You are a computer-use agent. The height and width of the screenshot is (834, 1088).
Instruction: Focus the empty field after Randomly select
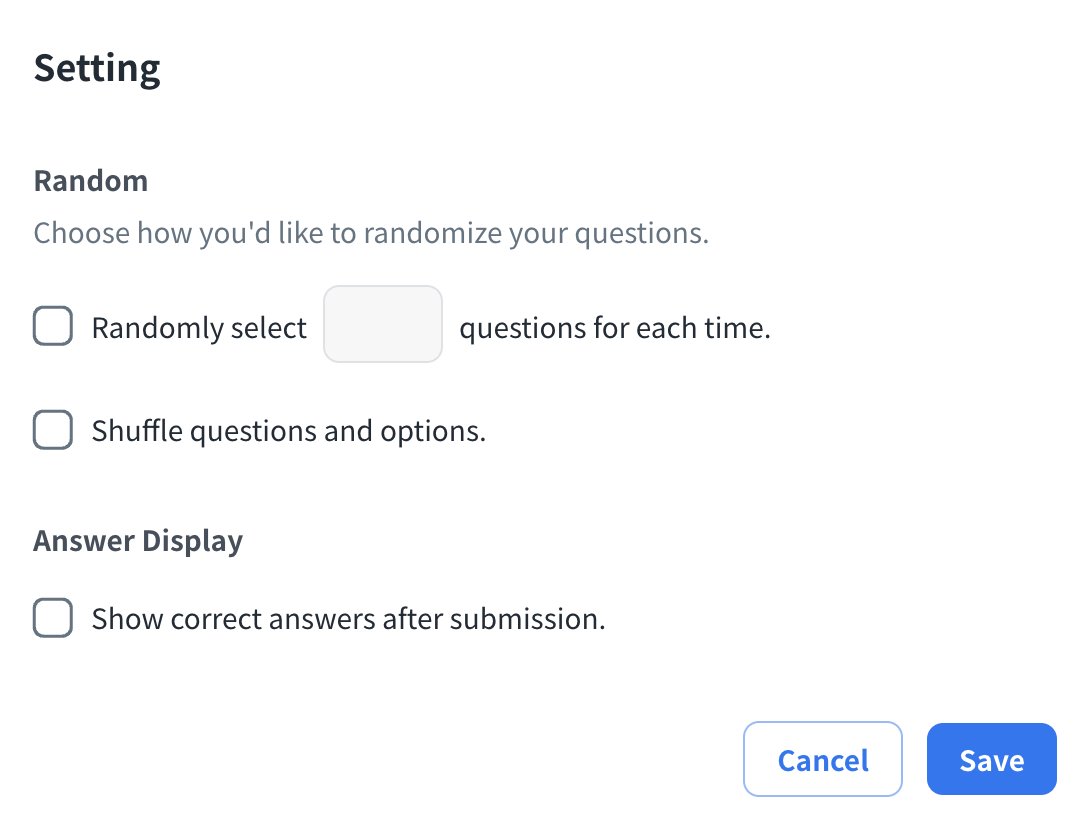382,324
